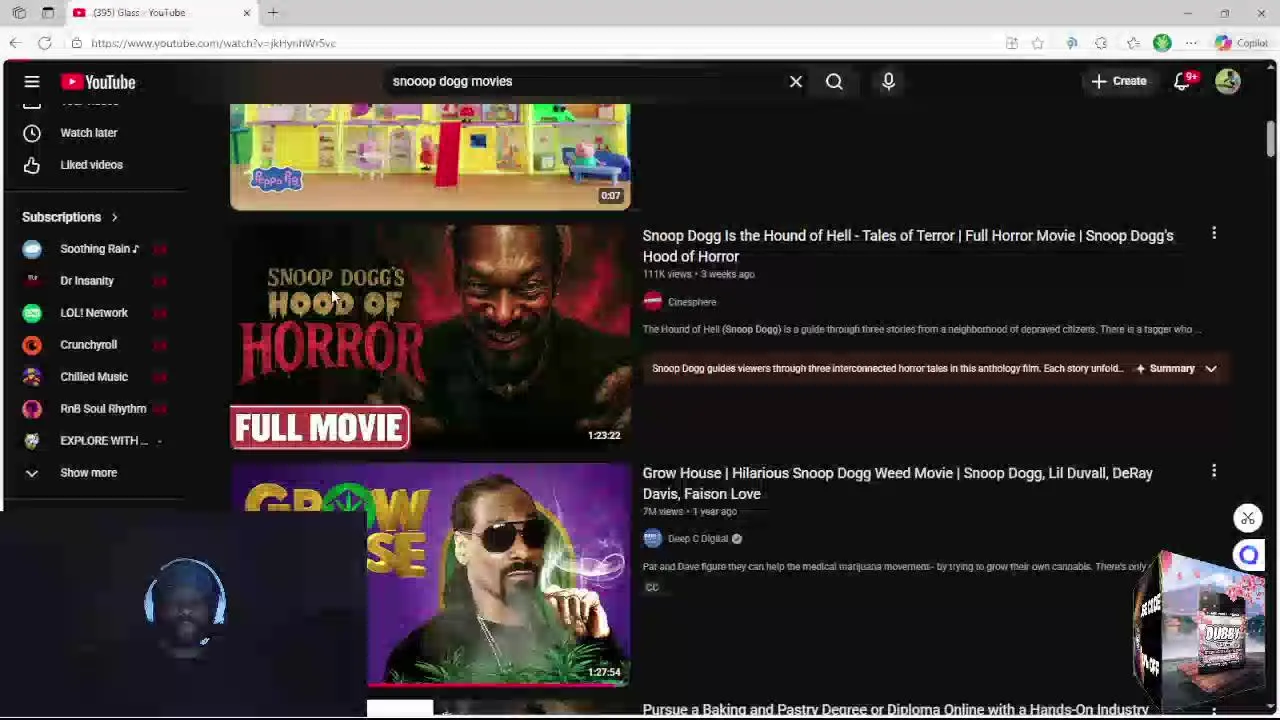The image size is (1280, 720).
Task: Open account avatar menu
Action: (1228, 82)
